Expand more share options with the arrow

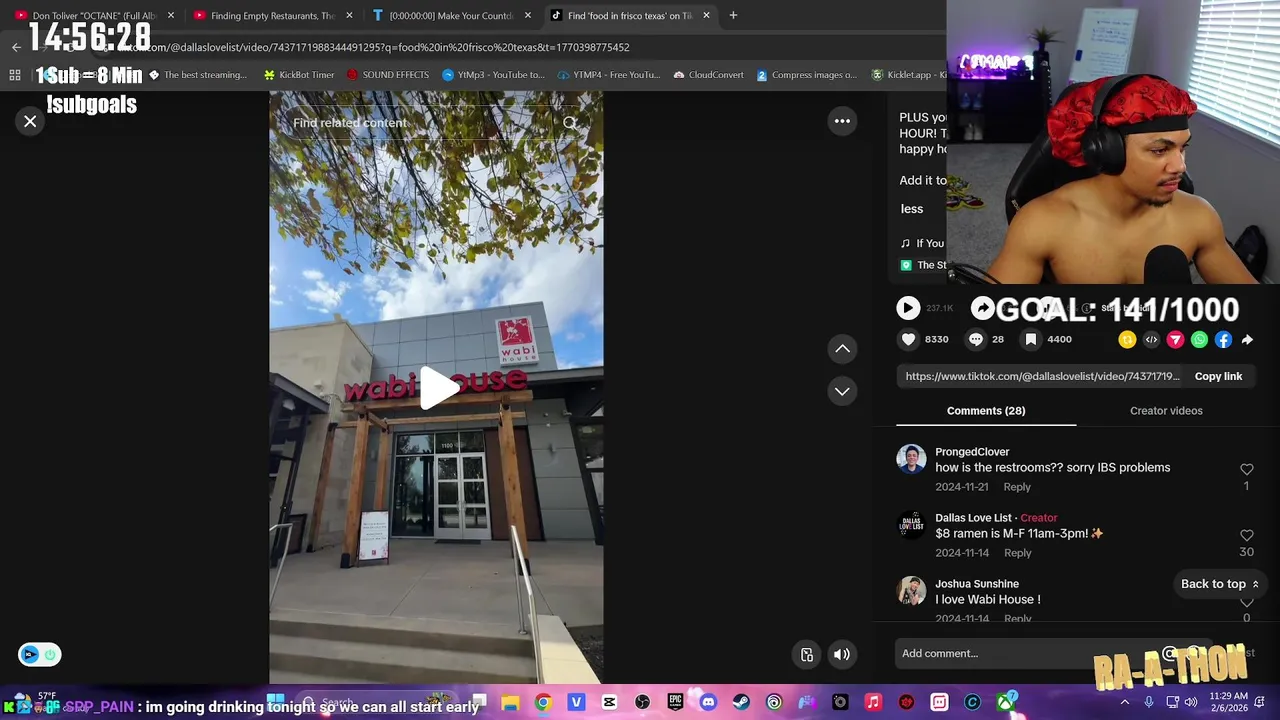1247,340
